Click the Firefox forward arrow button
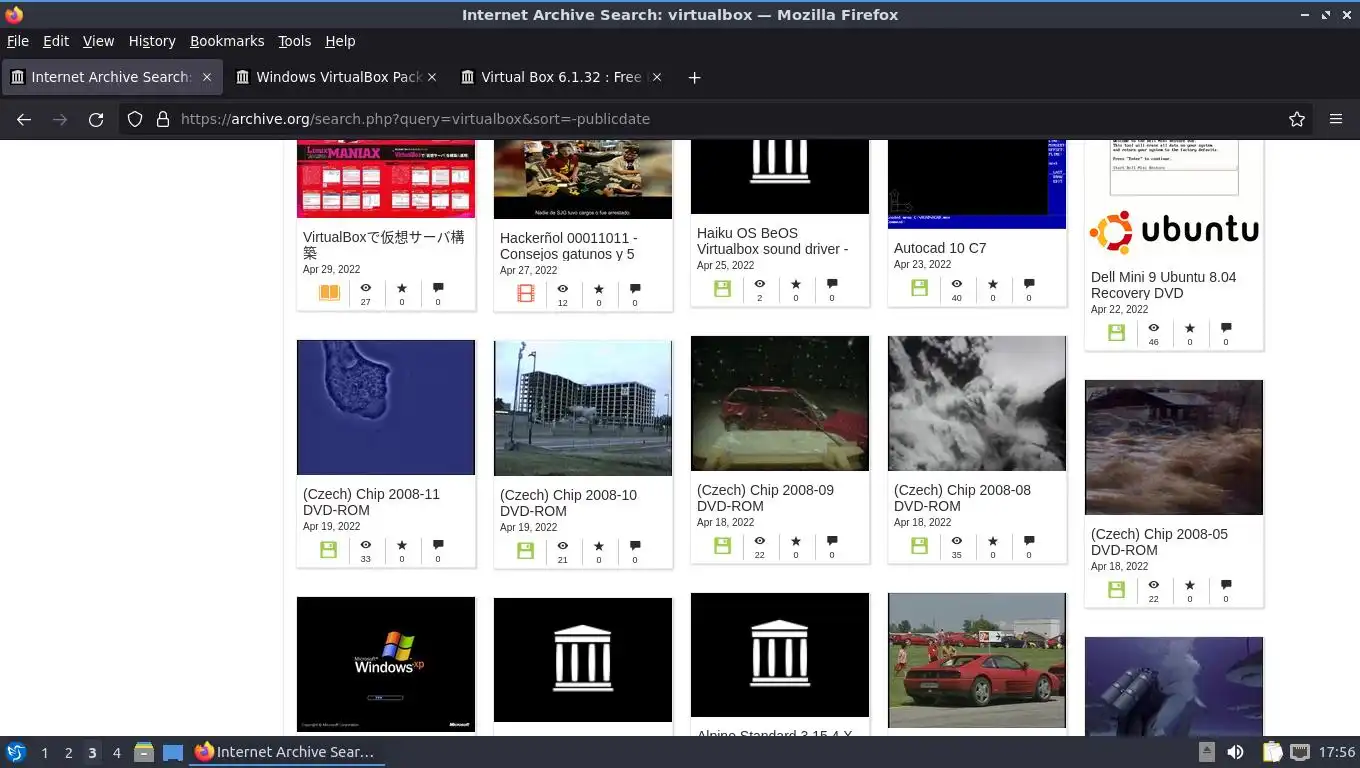Screen dimensions: 1360x768 pos(60,119)
